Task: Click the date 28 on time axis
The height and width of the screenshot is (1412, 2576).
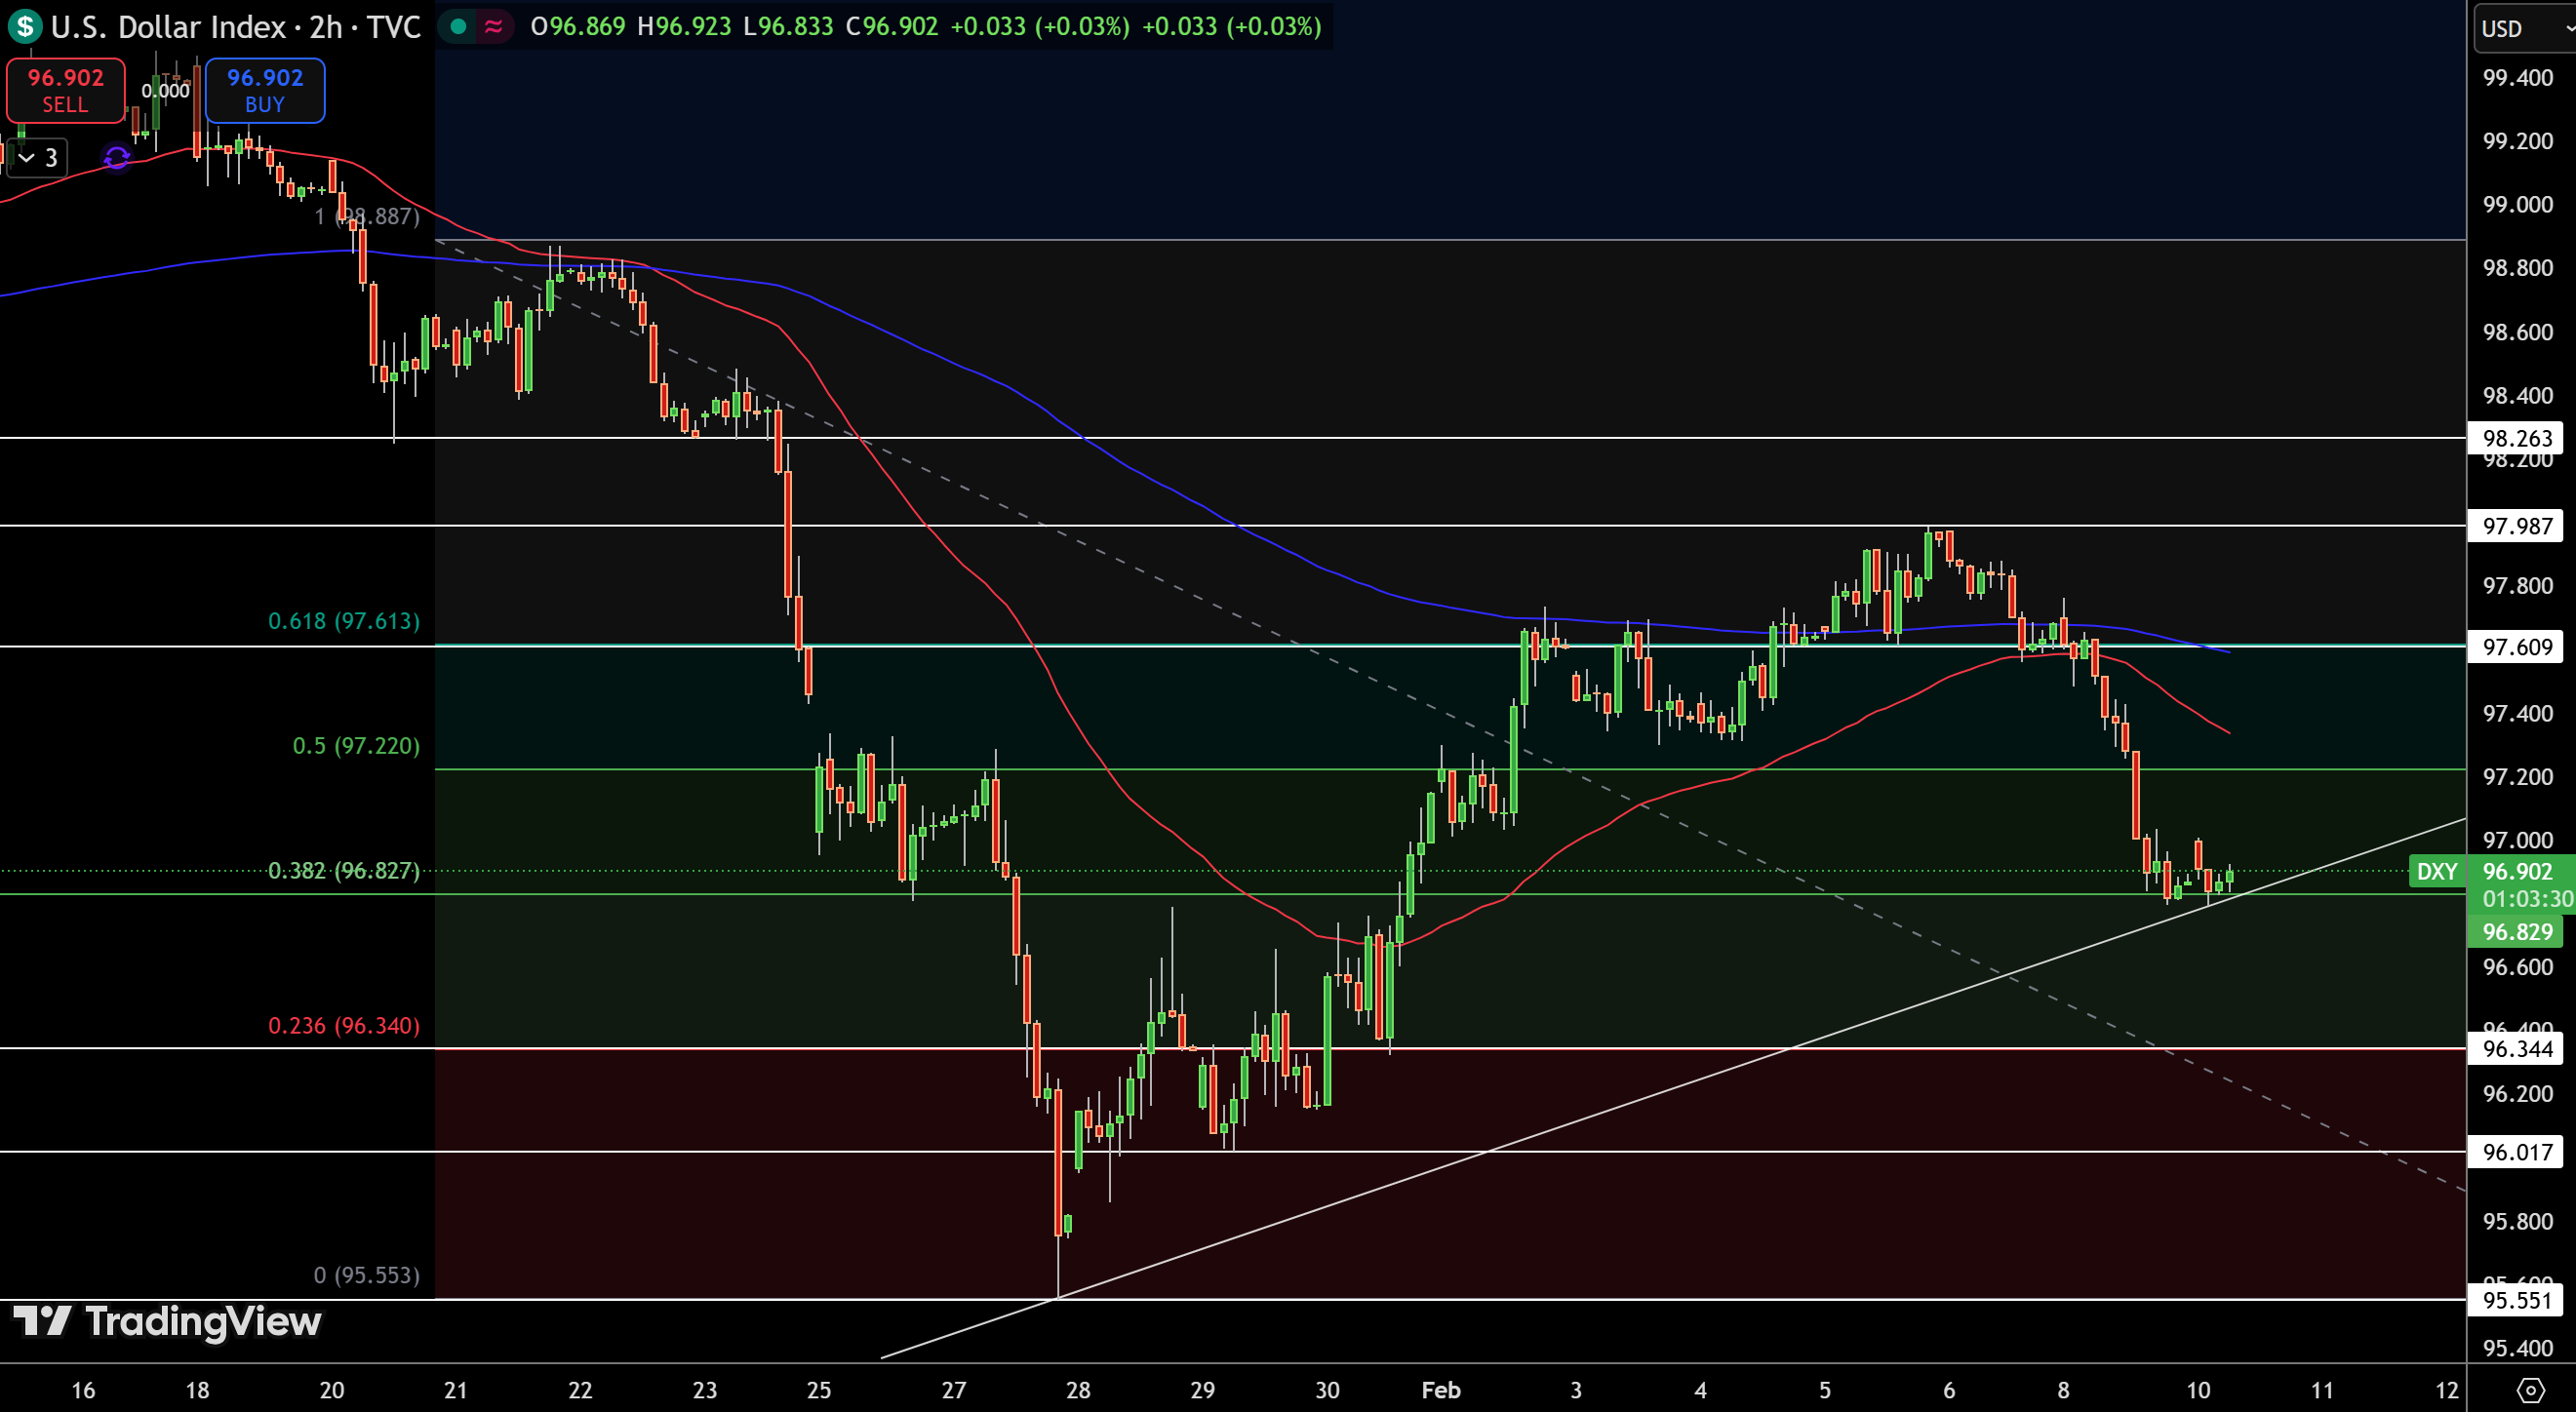Action: 1078,1390
